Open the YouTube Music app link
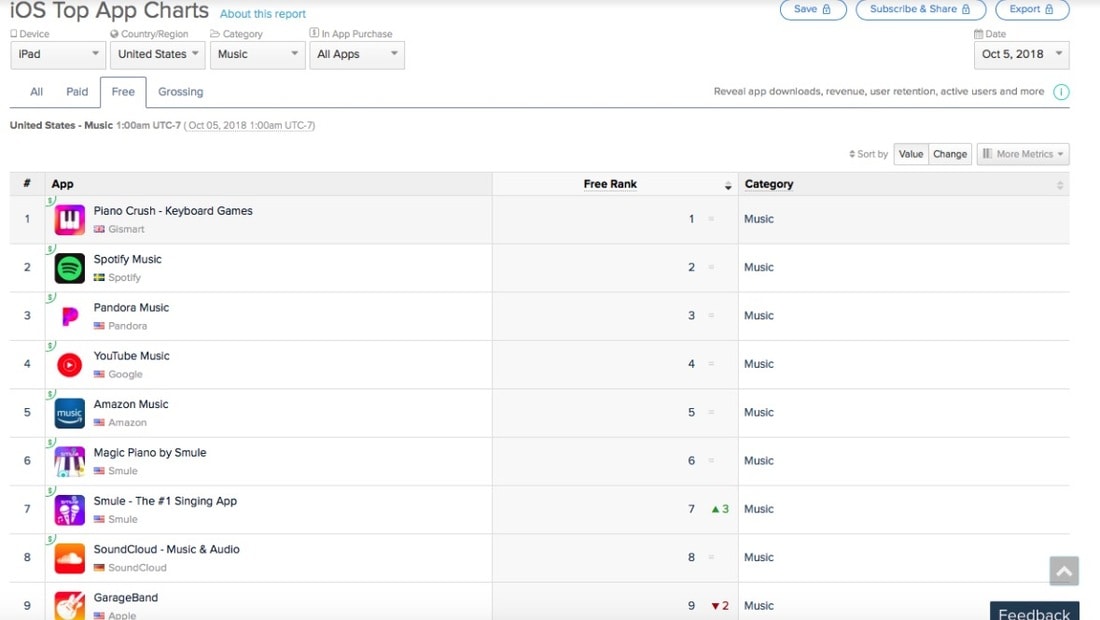 pyautogui.click(x=132, y=356)
